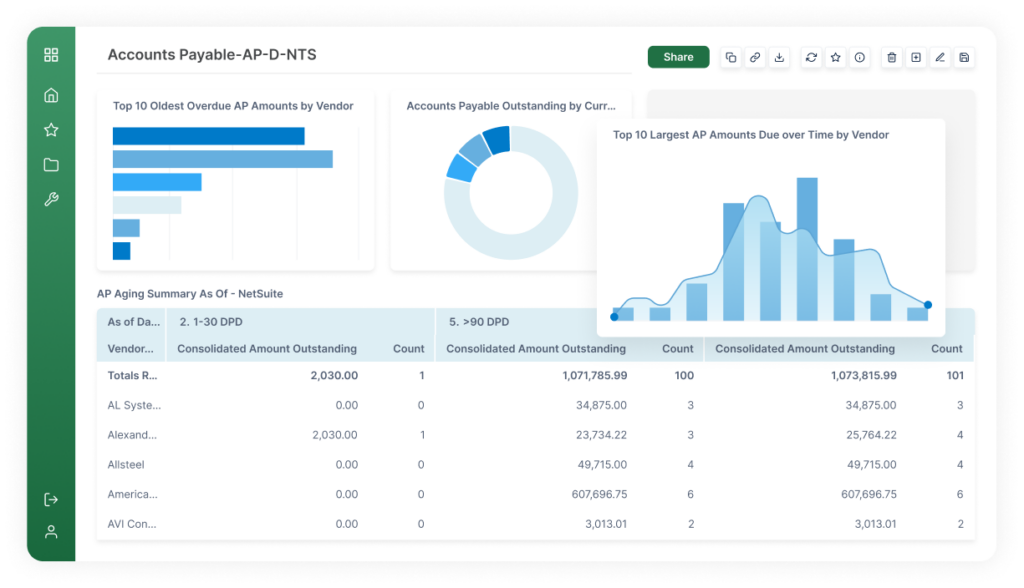Open the Totals row in AP Aging table

point(134,376)
